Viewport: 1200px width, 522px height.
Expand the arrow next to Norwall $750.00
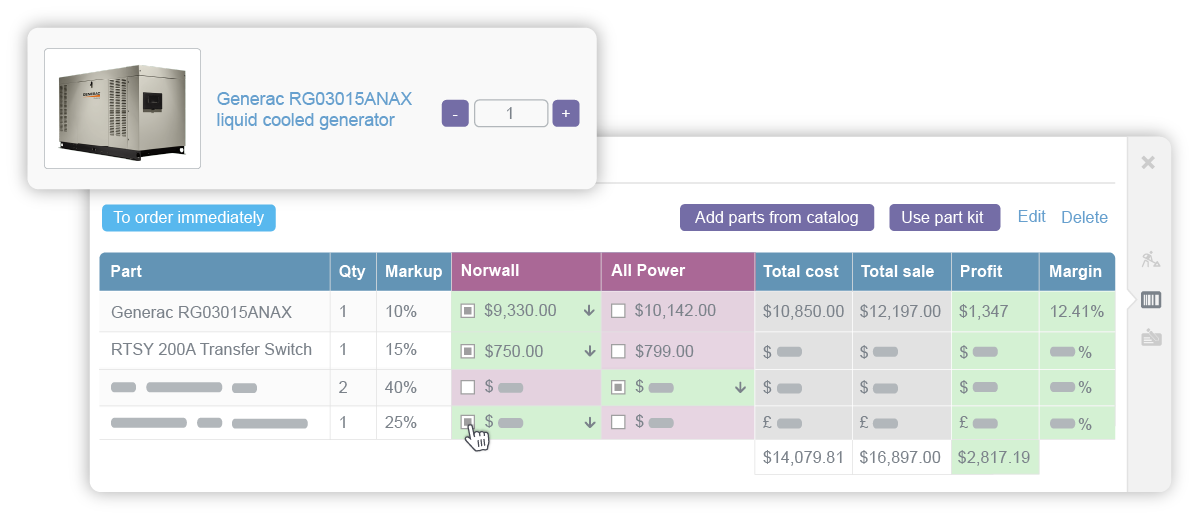click(590, 352)
